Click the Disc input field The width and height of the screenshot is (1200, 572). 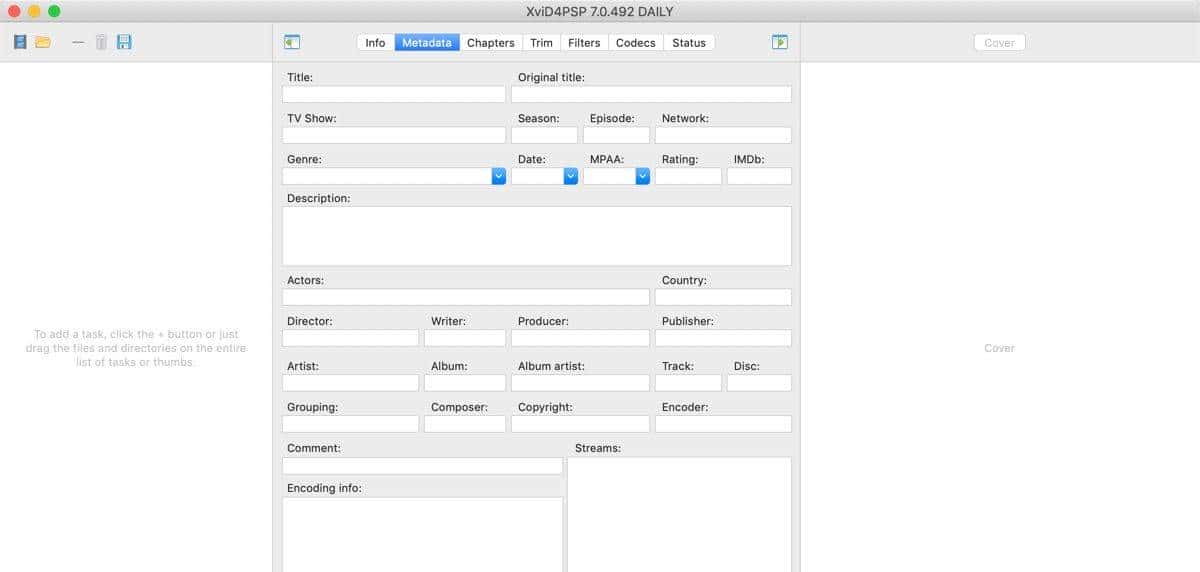coord(759,383)
